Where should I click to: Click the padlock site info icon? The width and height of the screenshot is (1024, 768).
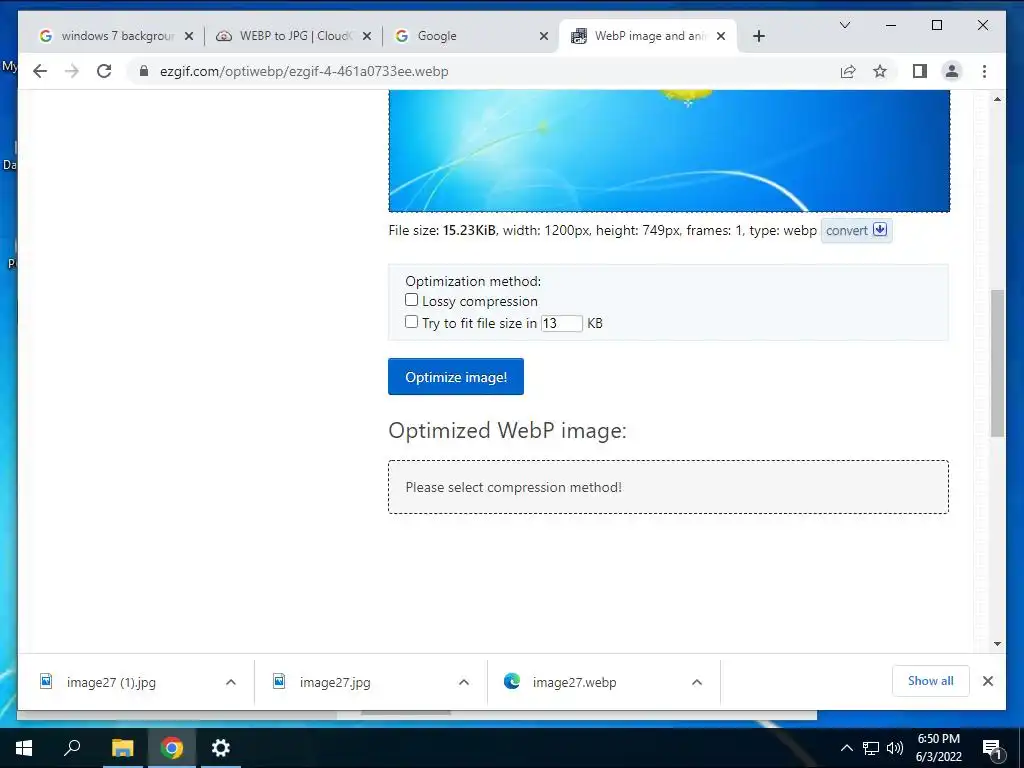click(x=144, y=71)
